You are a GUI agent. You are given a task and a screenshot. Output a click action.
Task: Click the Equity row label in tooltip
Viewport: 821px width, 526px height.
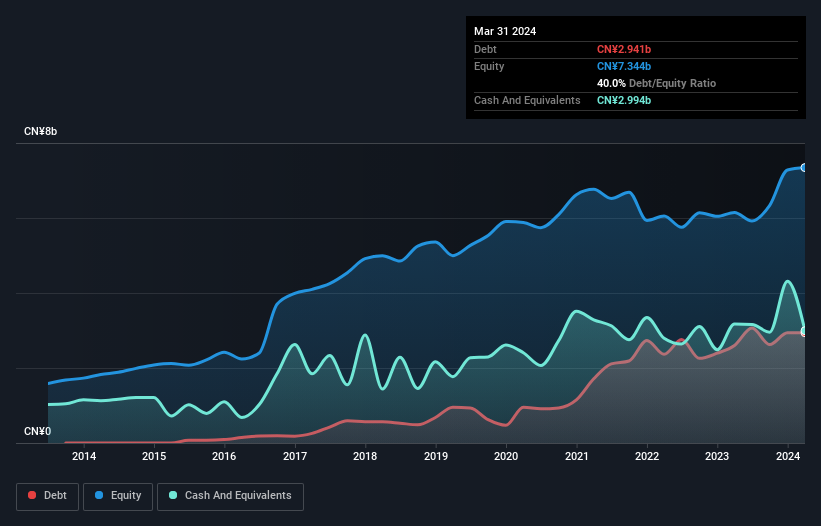pos(489,66)
